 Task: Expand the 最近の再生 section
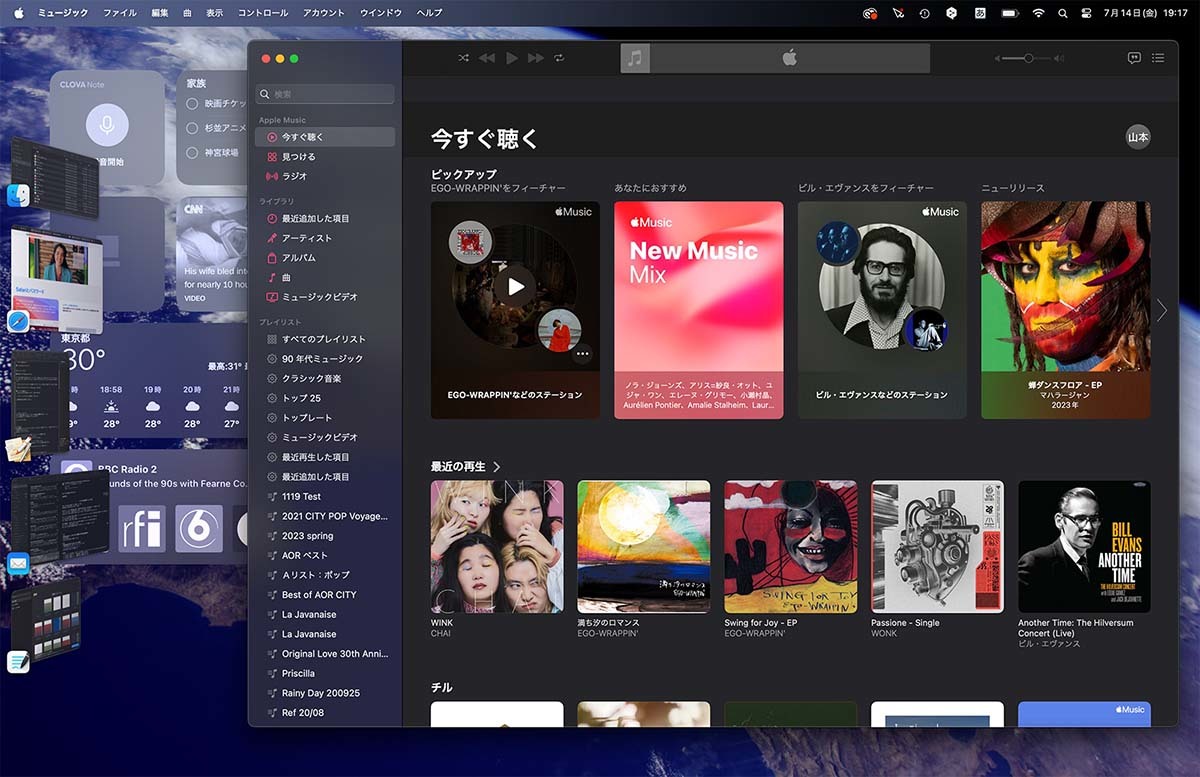[465, 467]
